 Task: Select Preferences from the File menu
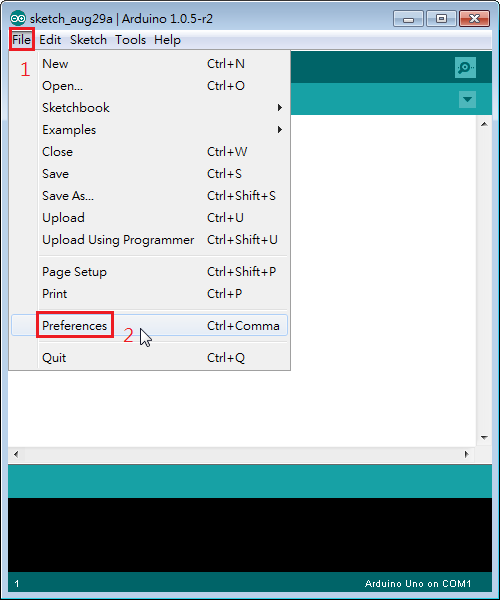coord(149,326)
